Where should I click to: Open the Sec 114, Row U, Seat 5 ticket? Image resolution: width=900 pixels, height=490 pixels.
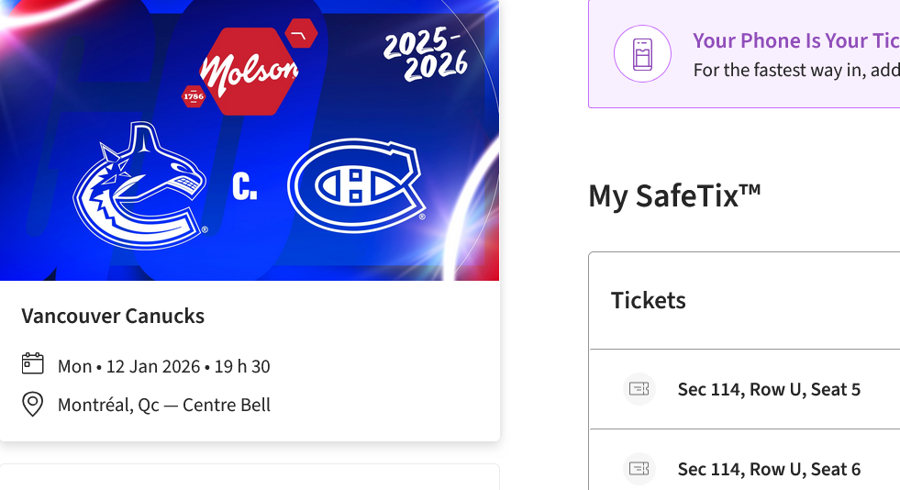tap(768, 389)
